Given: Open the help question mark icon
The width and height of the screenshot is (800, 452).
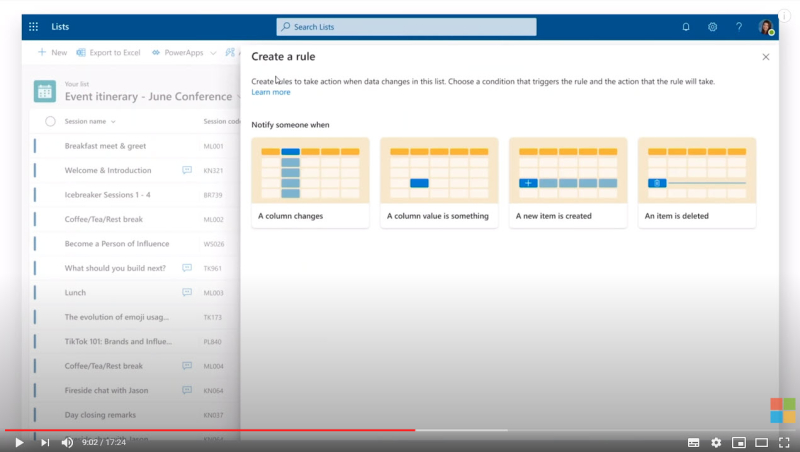Looking at the screenshot, I should click(739, 27).
